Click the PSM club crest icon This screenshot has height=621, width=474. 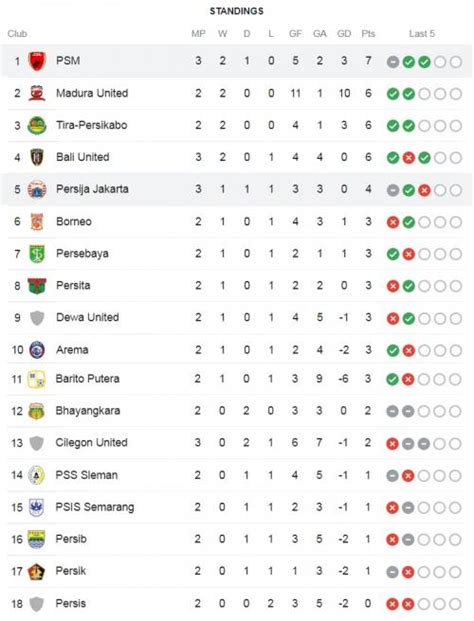[x=37, y=61]
